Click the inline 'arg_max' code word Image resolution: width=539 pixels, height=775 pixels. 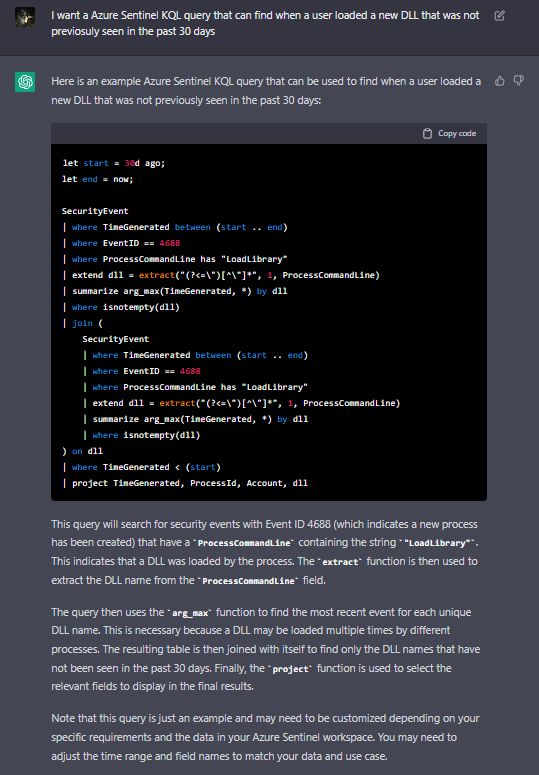(190, 613)
